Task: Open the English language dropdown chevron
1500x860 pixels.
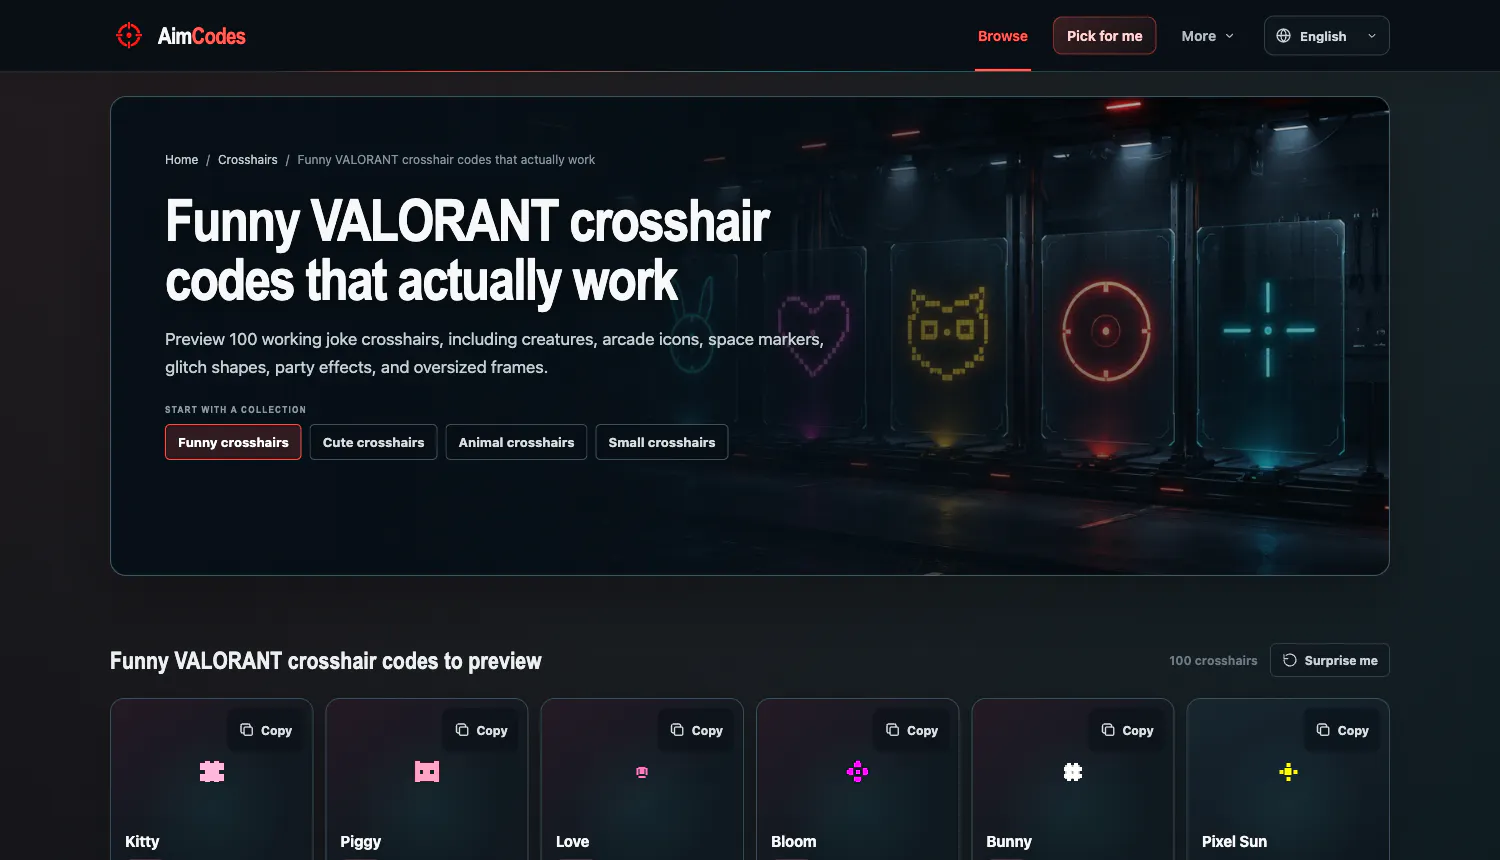Action: point(1372,36)
